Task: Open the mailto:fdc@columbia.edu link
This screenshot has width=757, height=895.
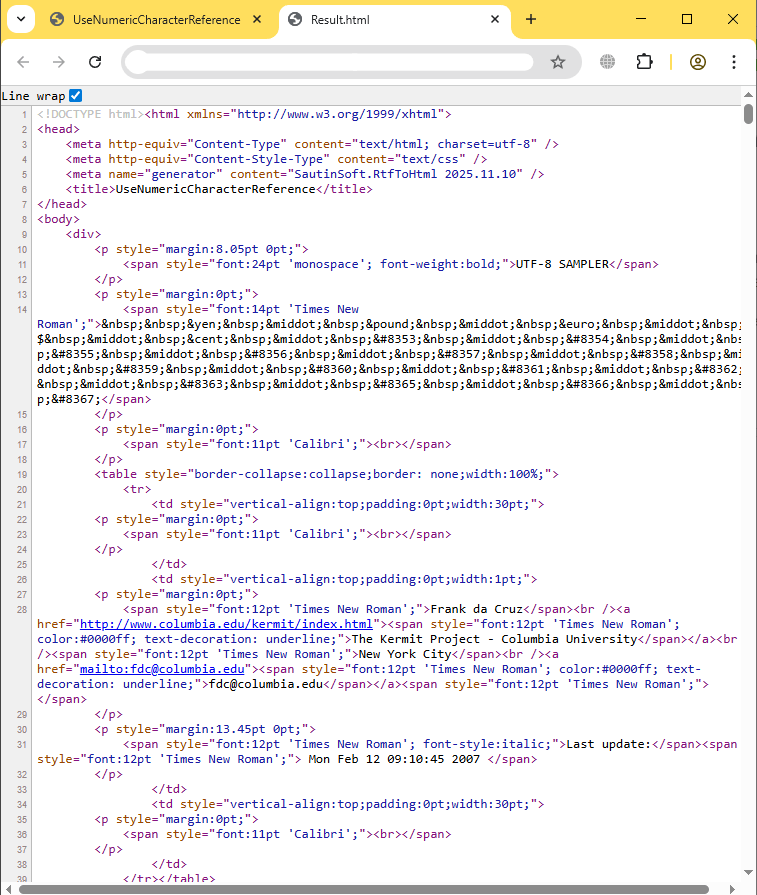Action: point(162,670)
